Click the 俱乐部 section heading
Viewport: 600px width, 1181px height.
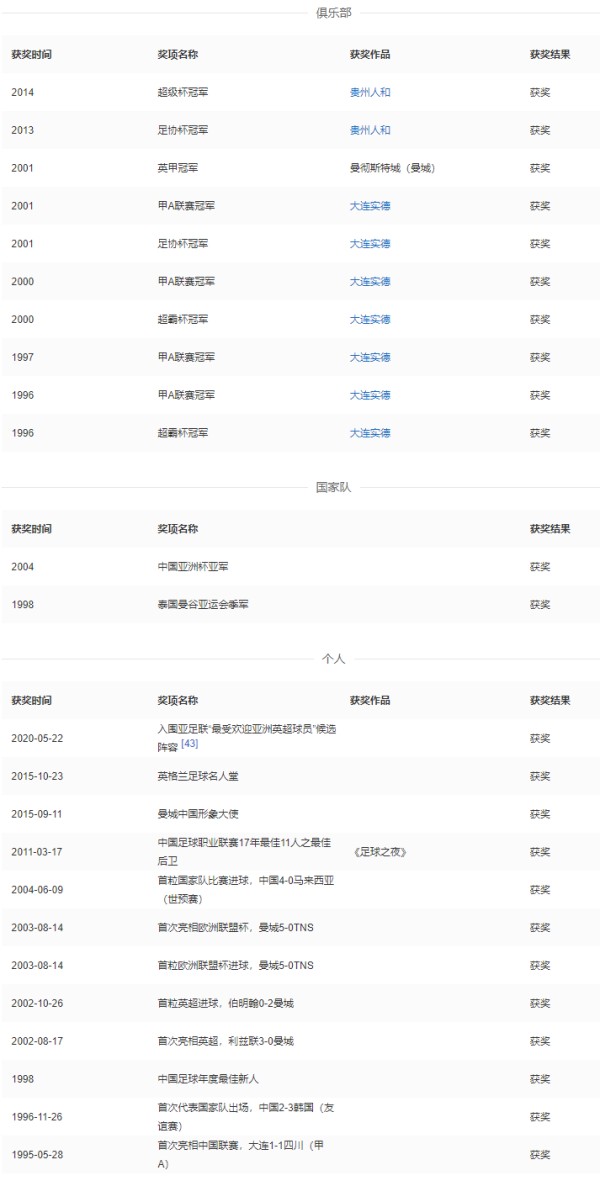point(333,13)
